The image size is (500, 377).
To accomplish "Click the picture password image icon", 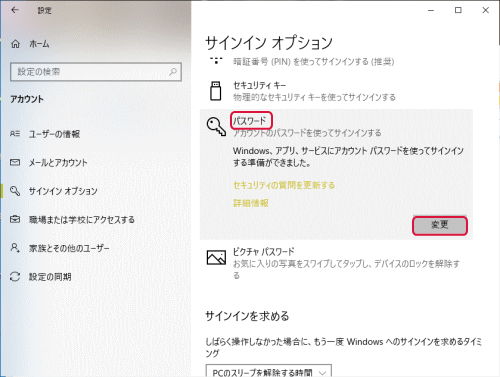I will pos(216,257).
